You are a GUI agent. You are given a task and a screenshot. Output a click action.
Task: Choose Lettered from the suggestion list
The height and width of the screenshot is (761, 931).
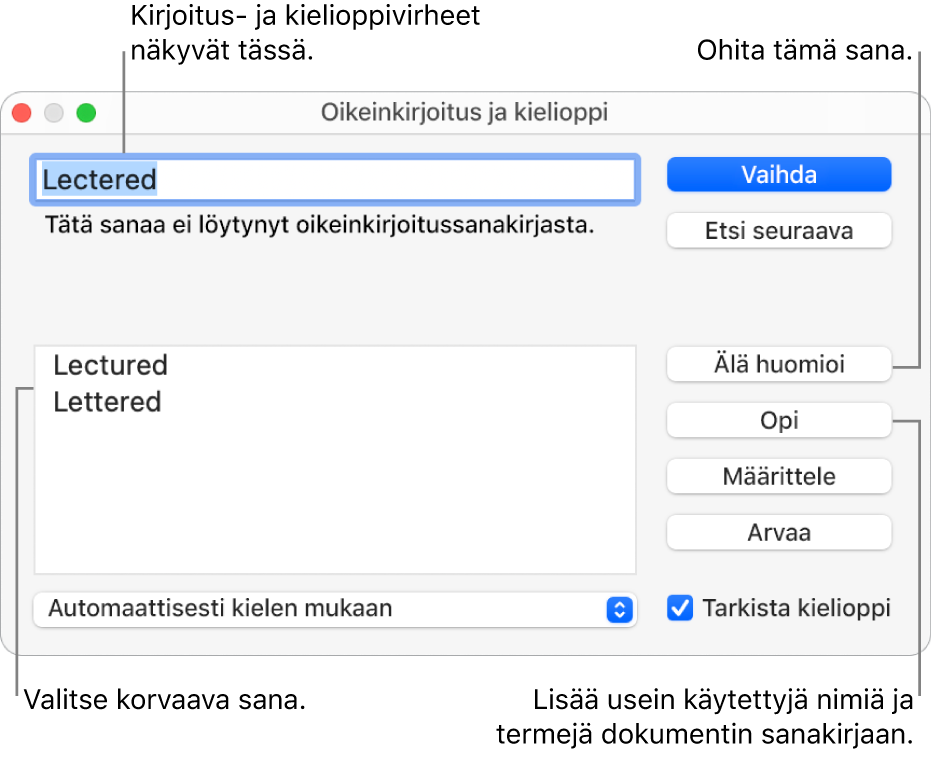coord(107,402)
